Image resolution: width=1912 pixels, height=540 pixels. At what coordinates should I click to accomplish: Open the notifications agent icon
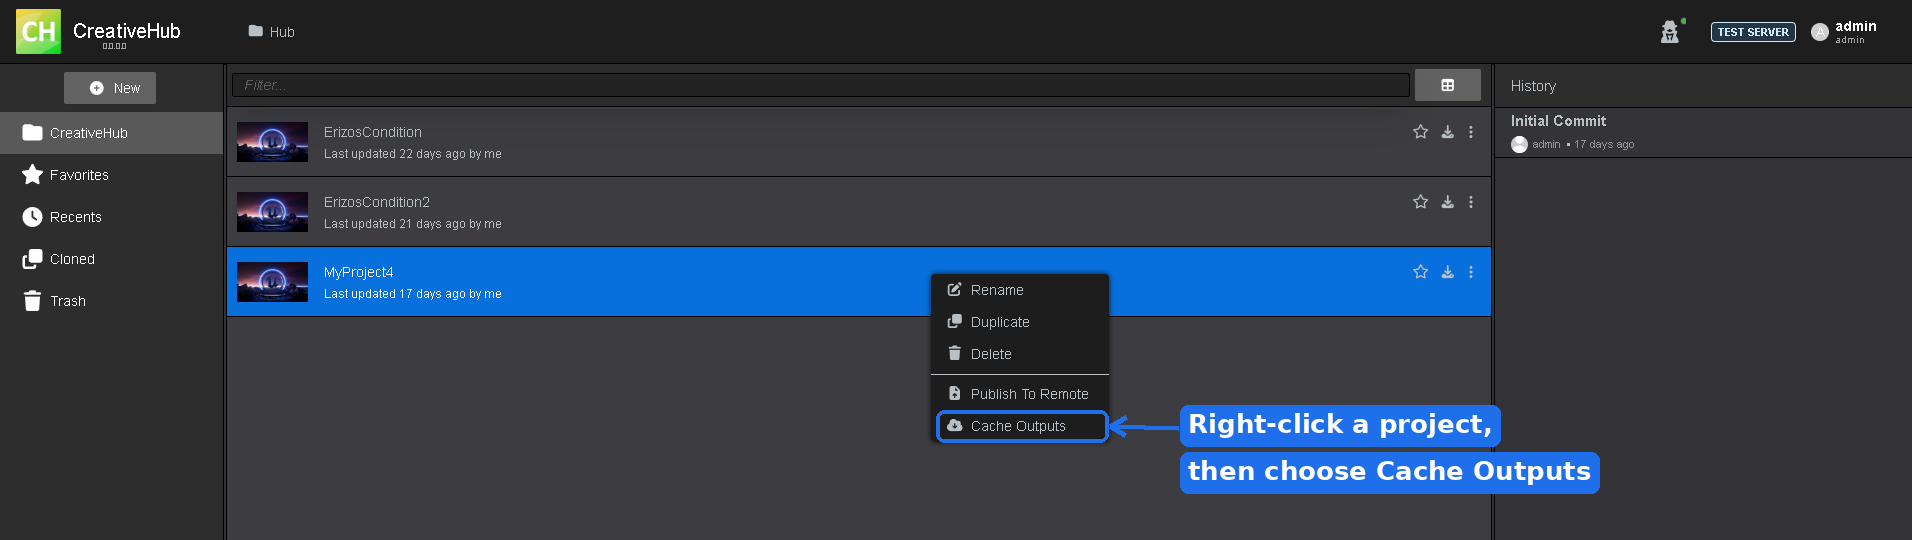(1670, 32)
